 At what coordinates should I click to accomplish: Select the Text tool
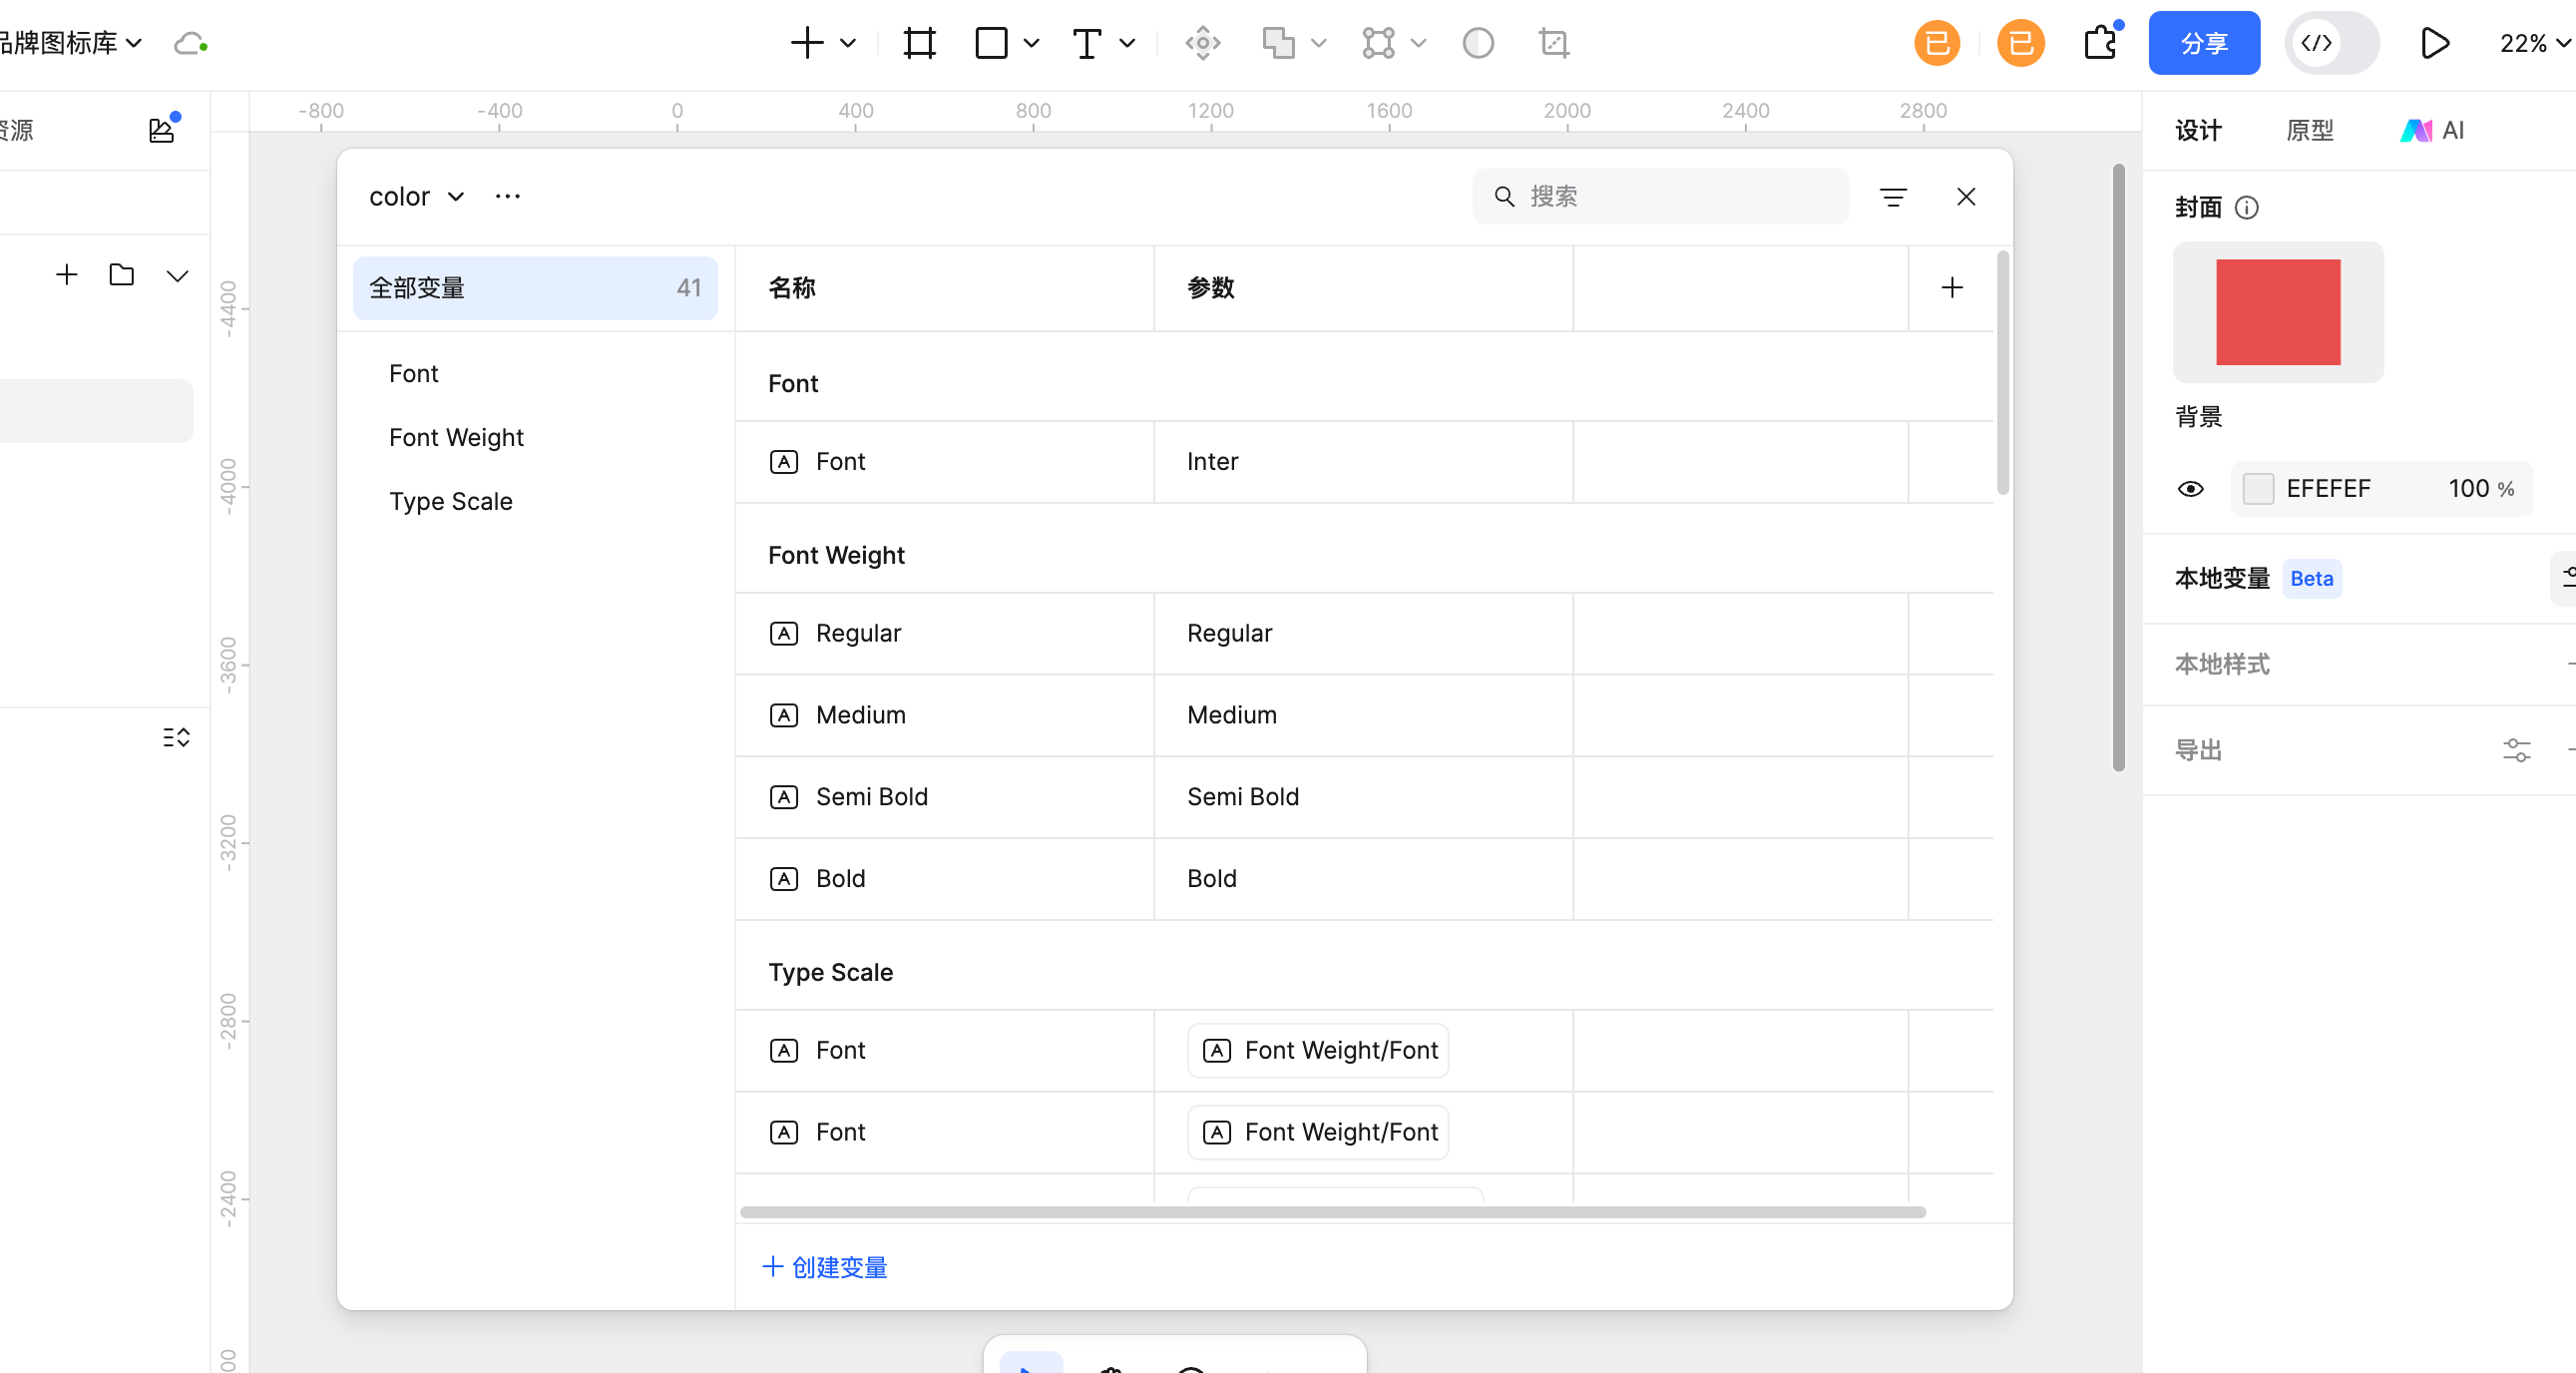pos(1086,43)
